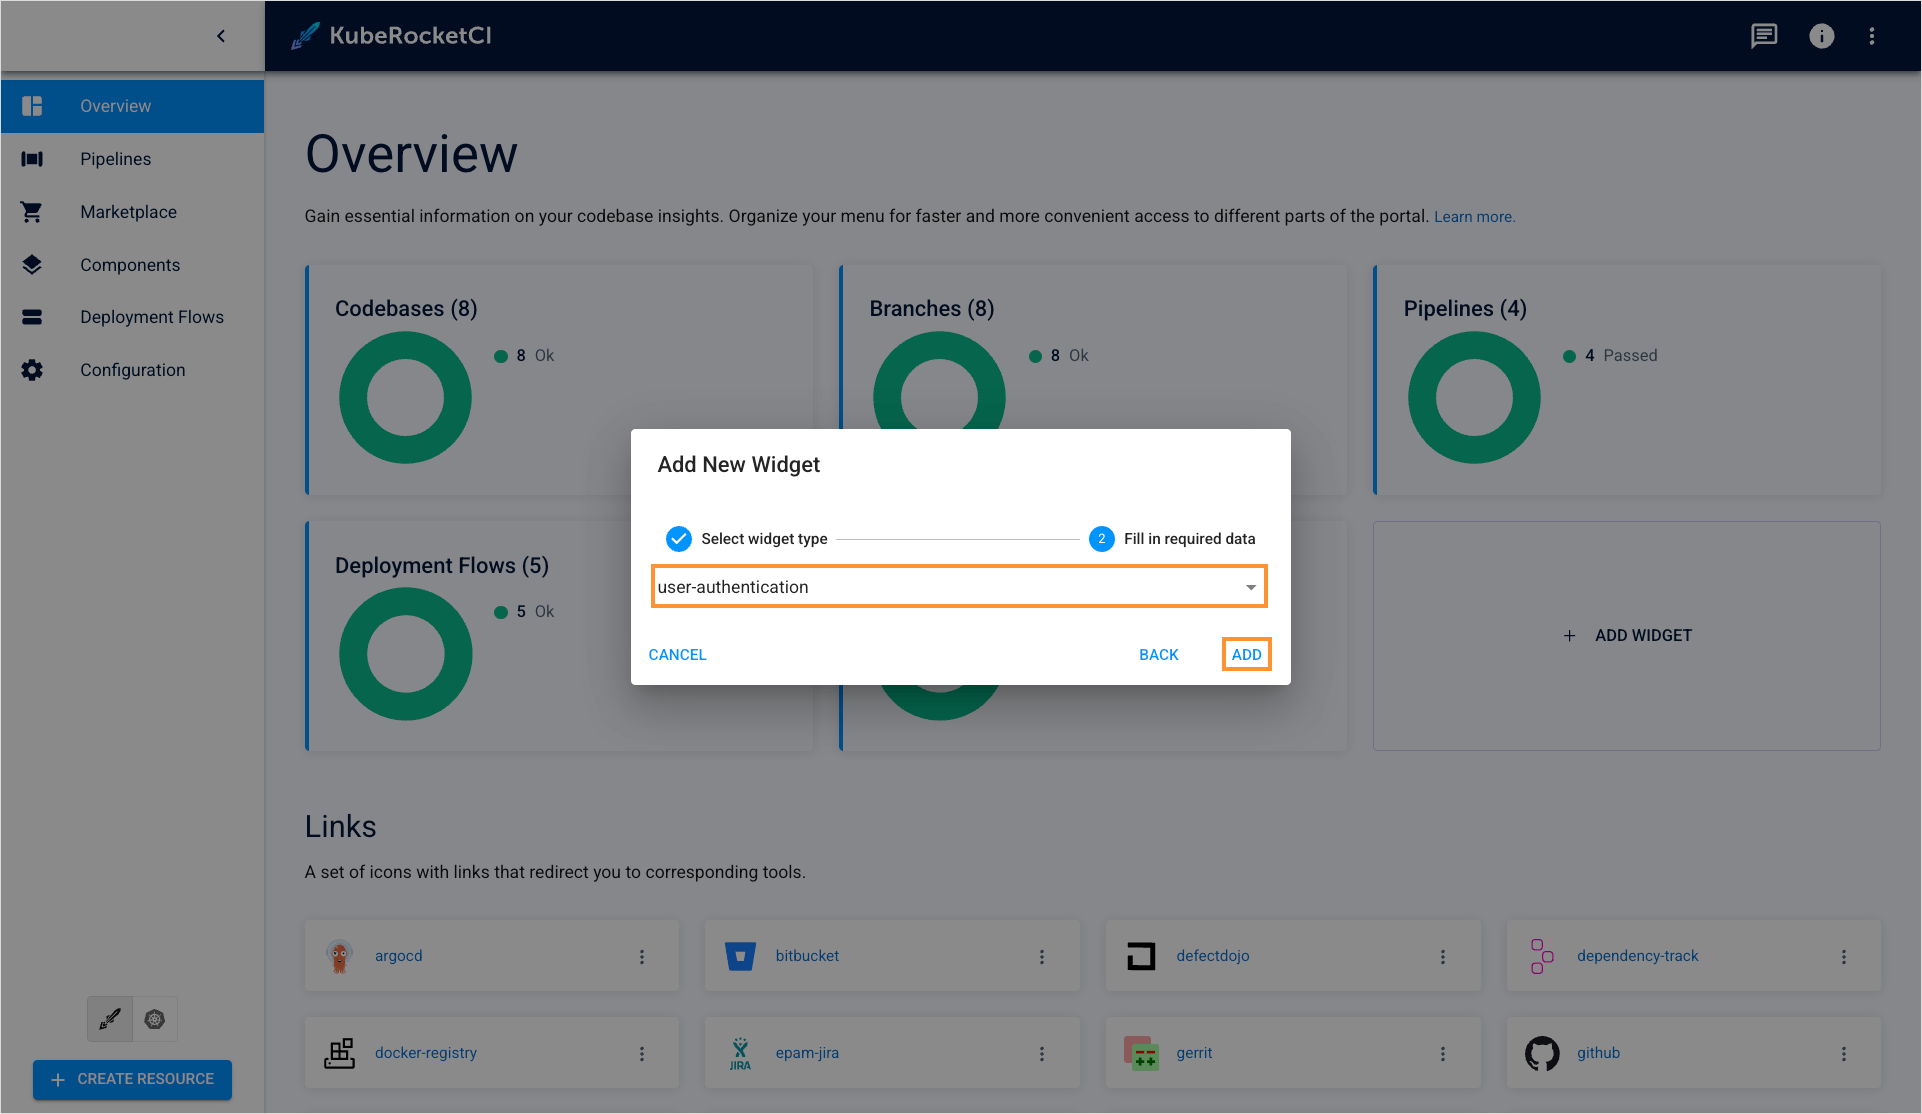Select the feather toggle near Create Resource
This screenshot has height=1114, width=1922.
point(109,1018)
